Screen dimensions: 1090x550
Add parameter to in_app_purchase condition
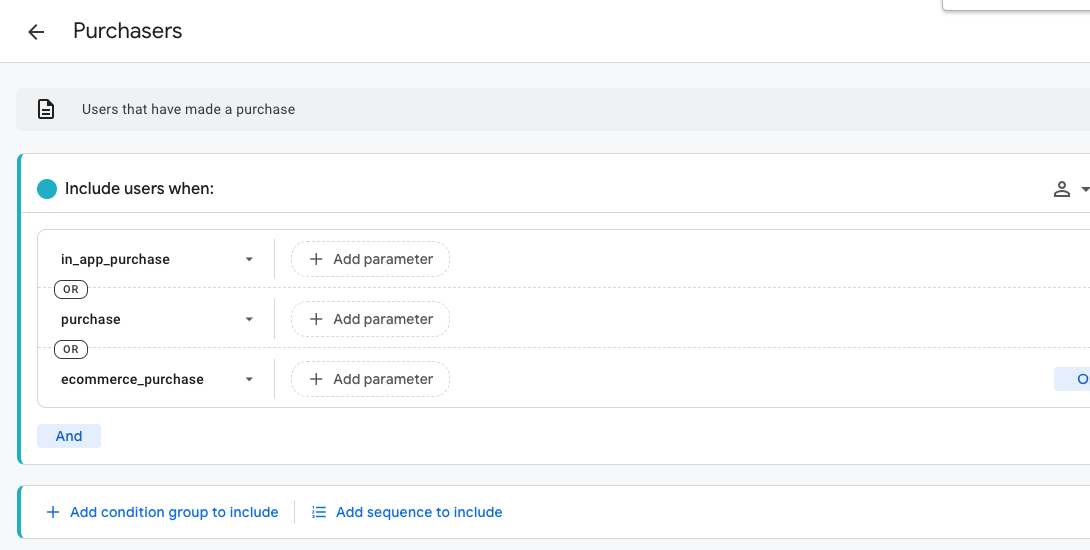[371, 259]
